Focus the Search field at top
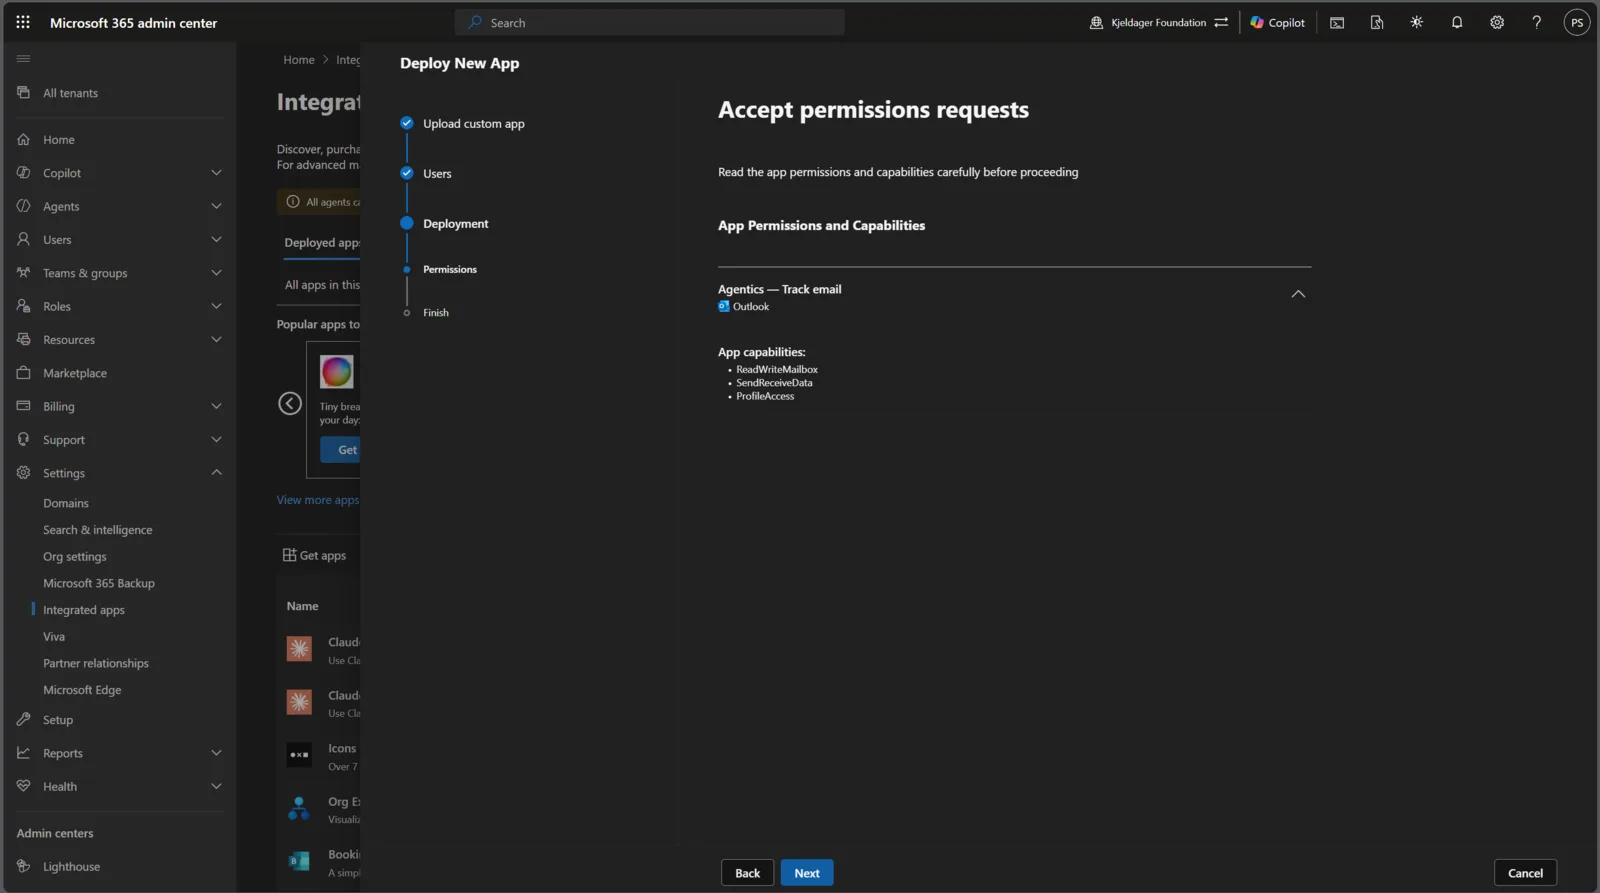Screen dimensions: 1600x893 (x=650, y=22)
